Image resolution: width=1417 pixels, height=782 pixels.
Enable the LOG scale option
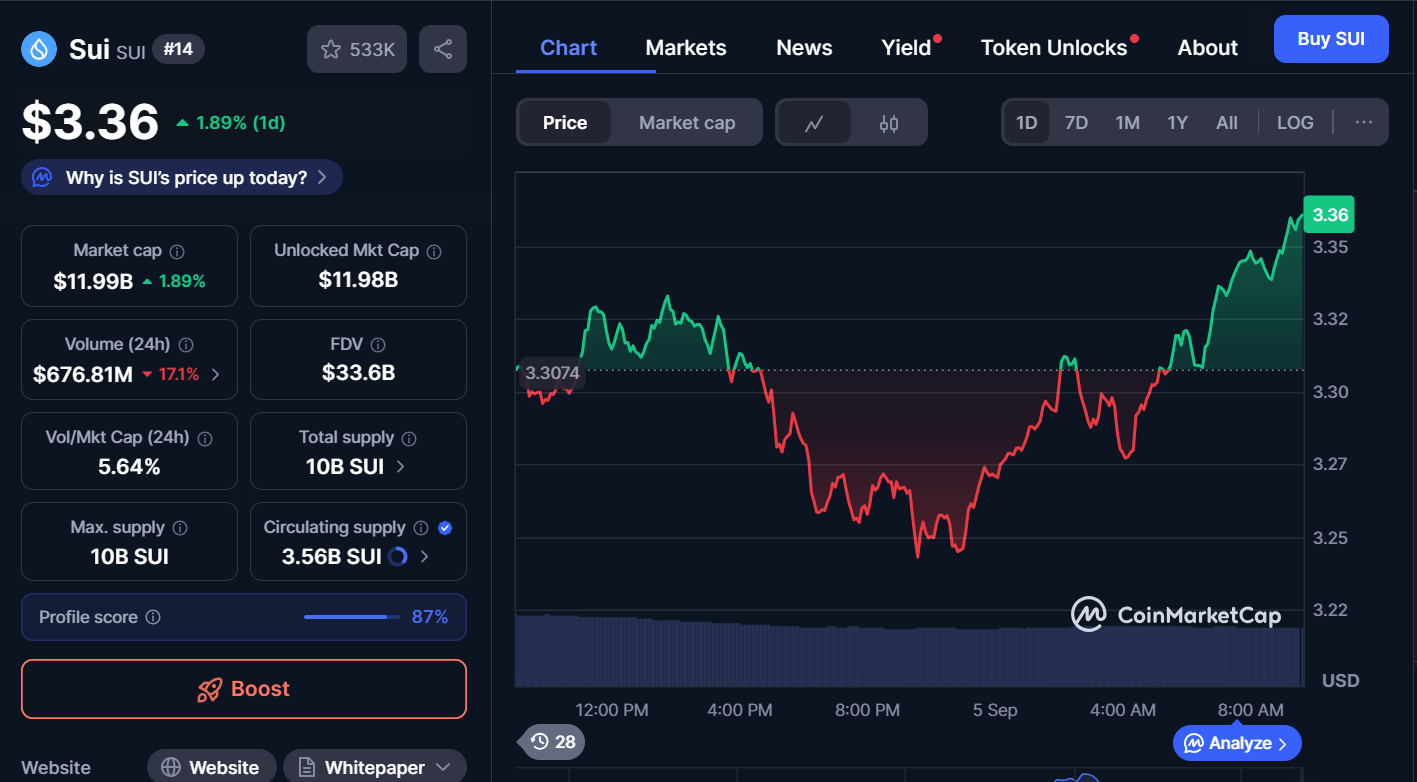[x=1295, y=123]
